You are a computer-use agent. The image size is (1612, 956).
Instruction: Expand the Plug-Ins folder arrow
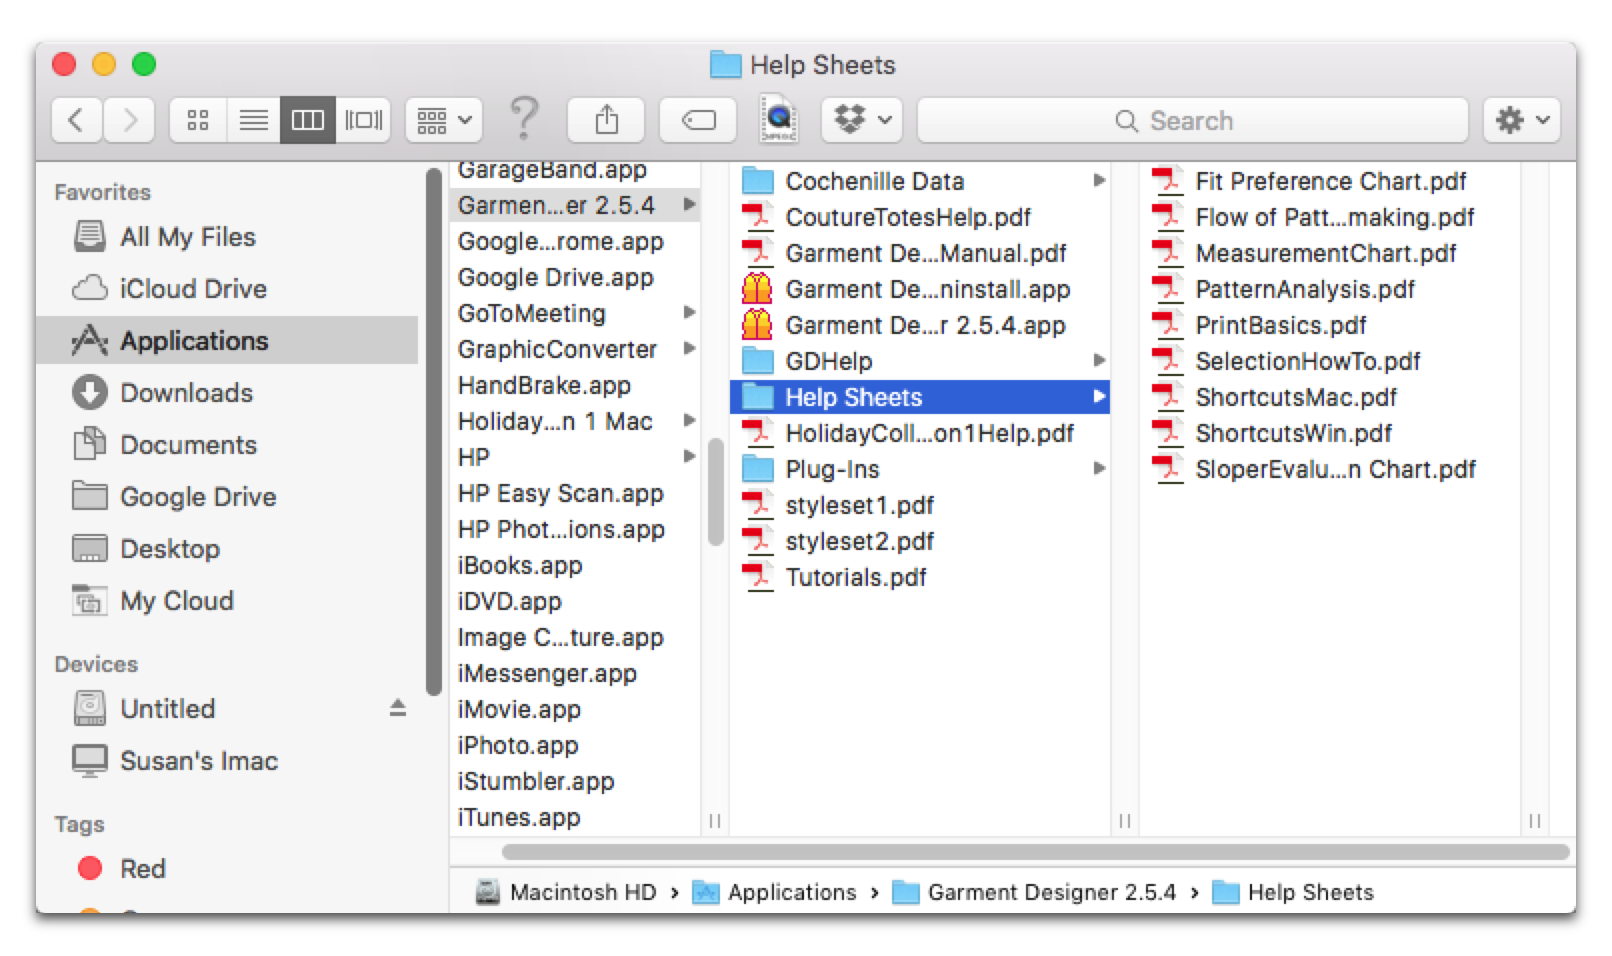1099,469
